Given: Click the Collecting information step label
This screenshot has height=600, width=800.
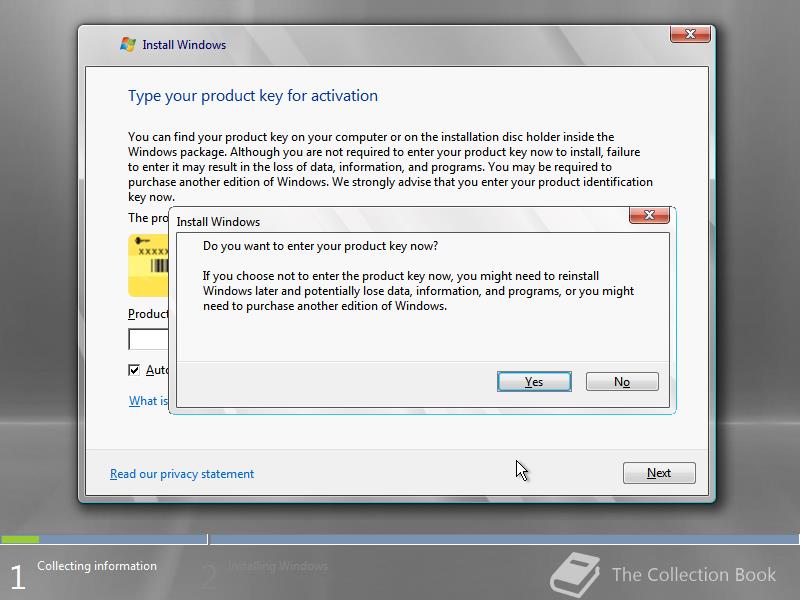Looking at the screenshot, I should 97,566.
